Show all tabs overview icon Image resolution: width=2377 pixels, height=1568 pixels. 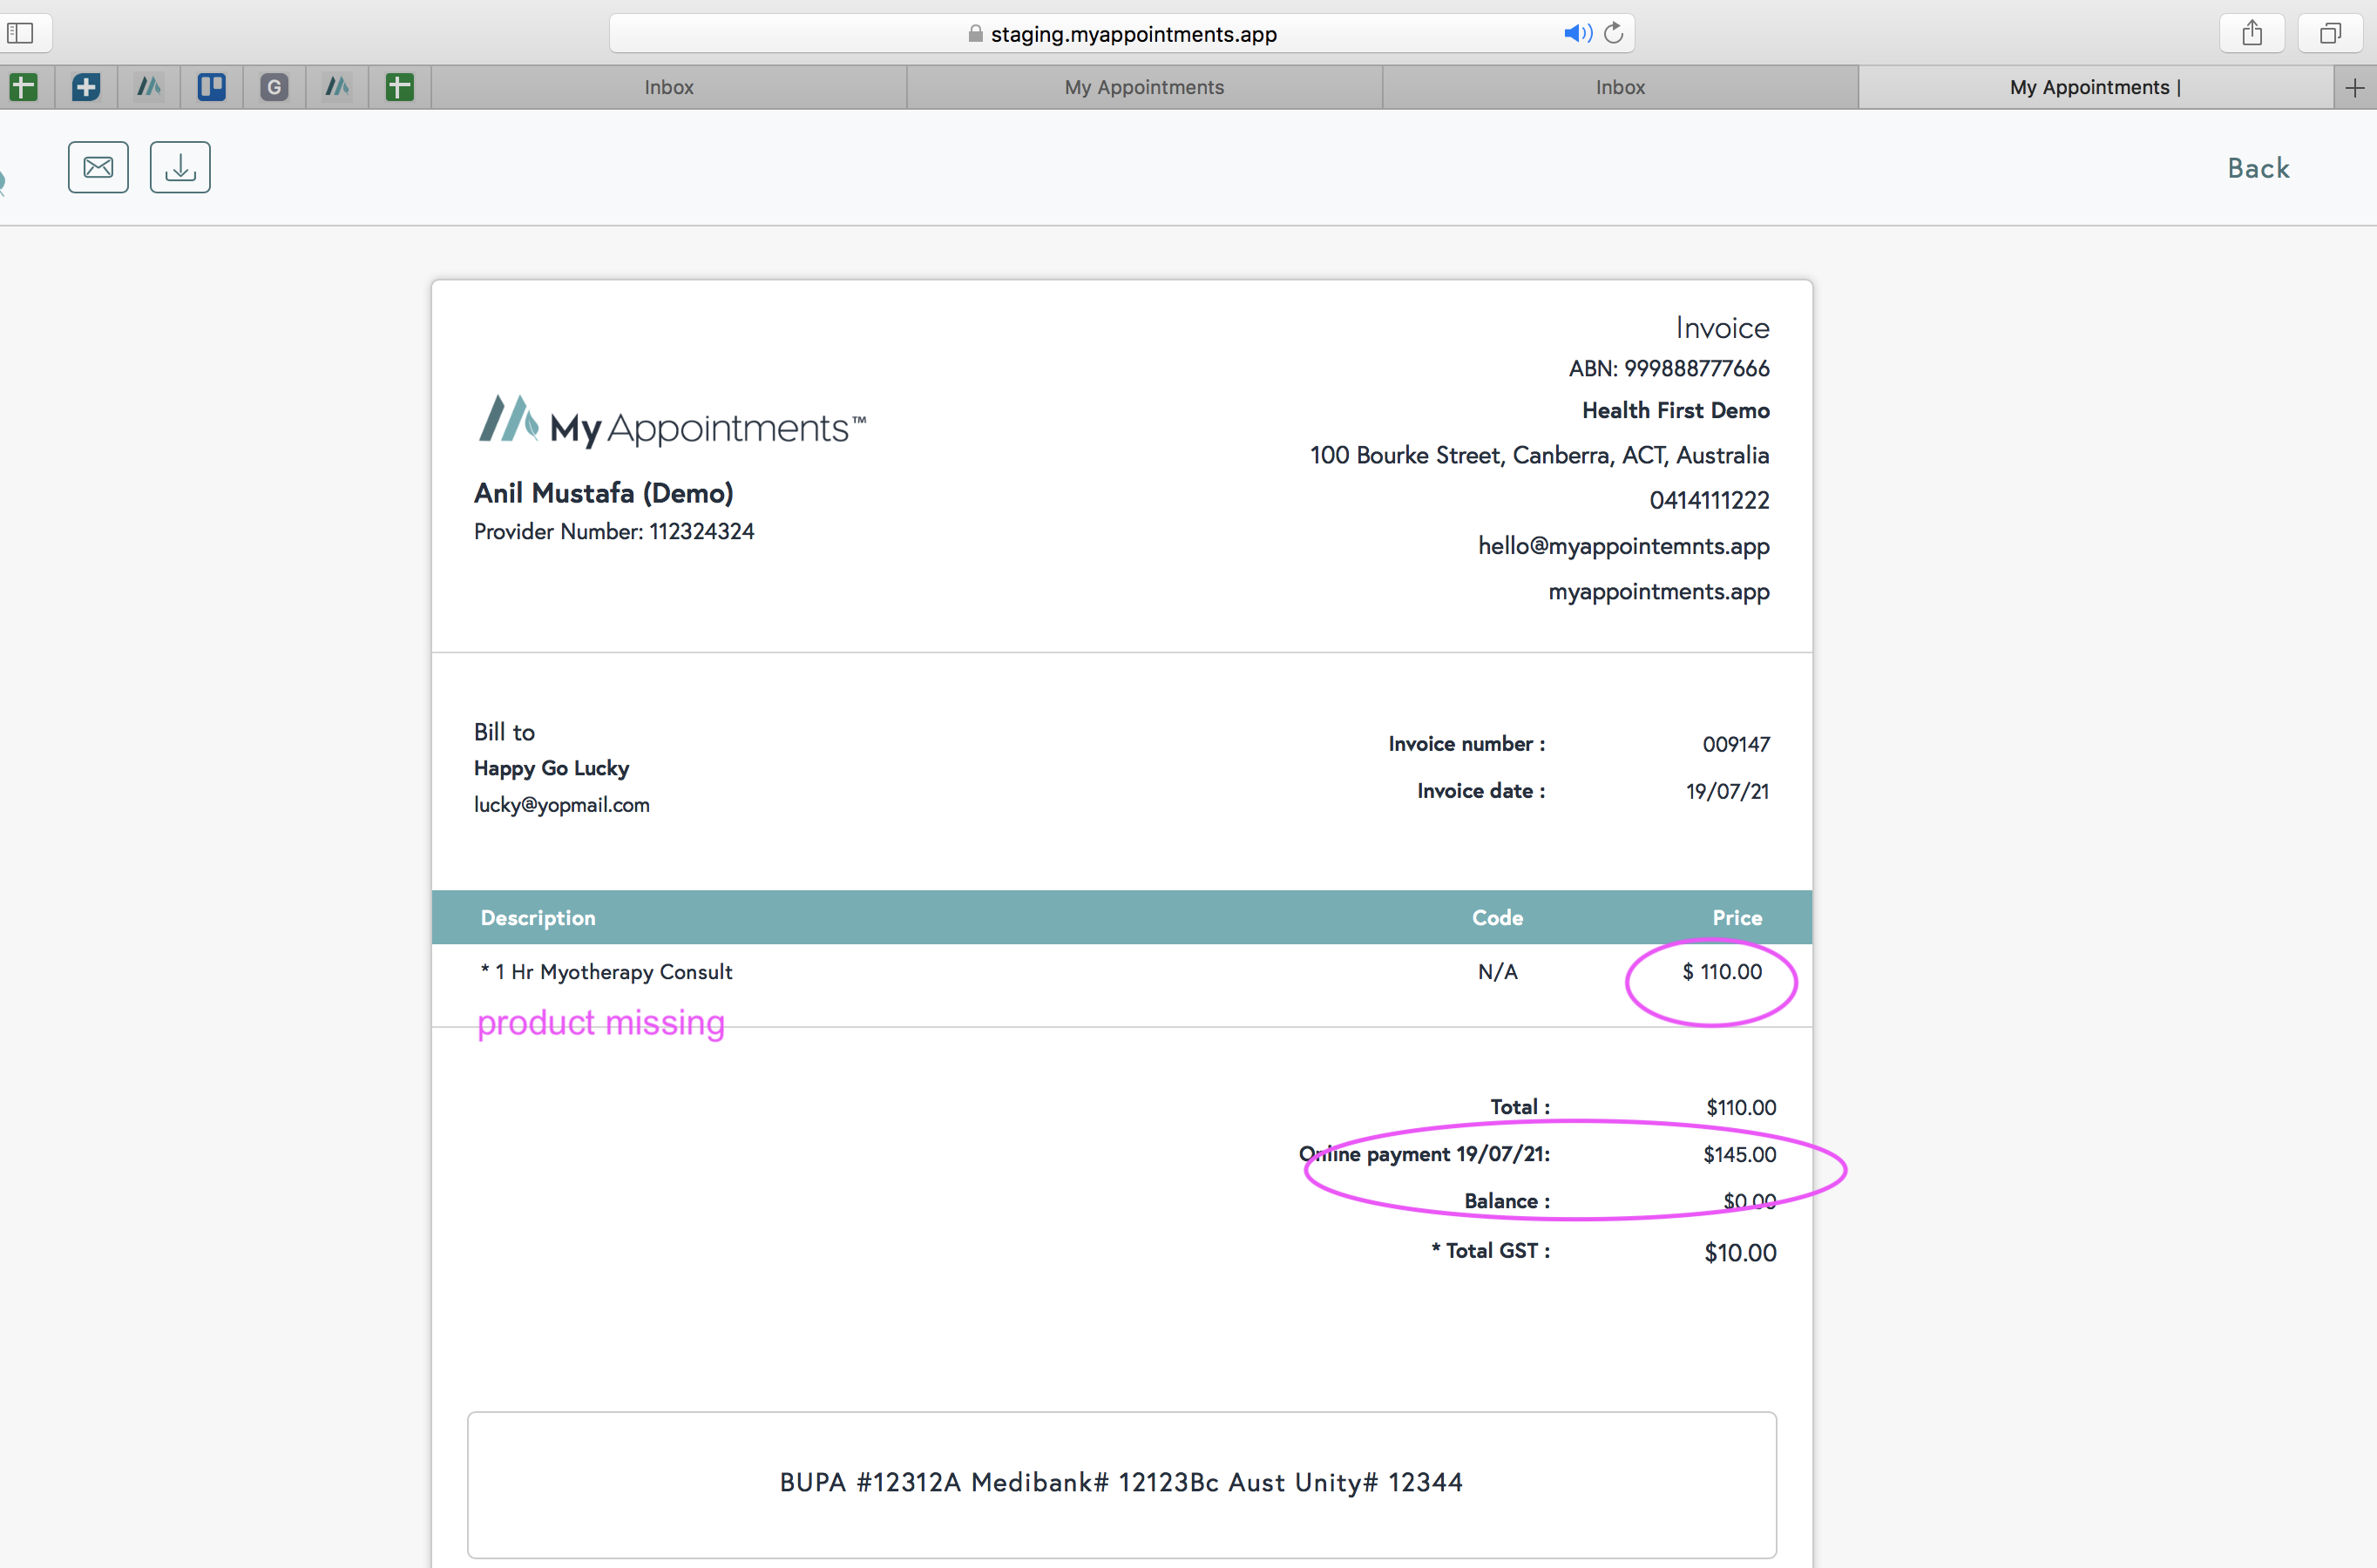pos(2330,33)
